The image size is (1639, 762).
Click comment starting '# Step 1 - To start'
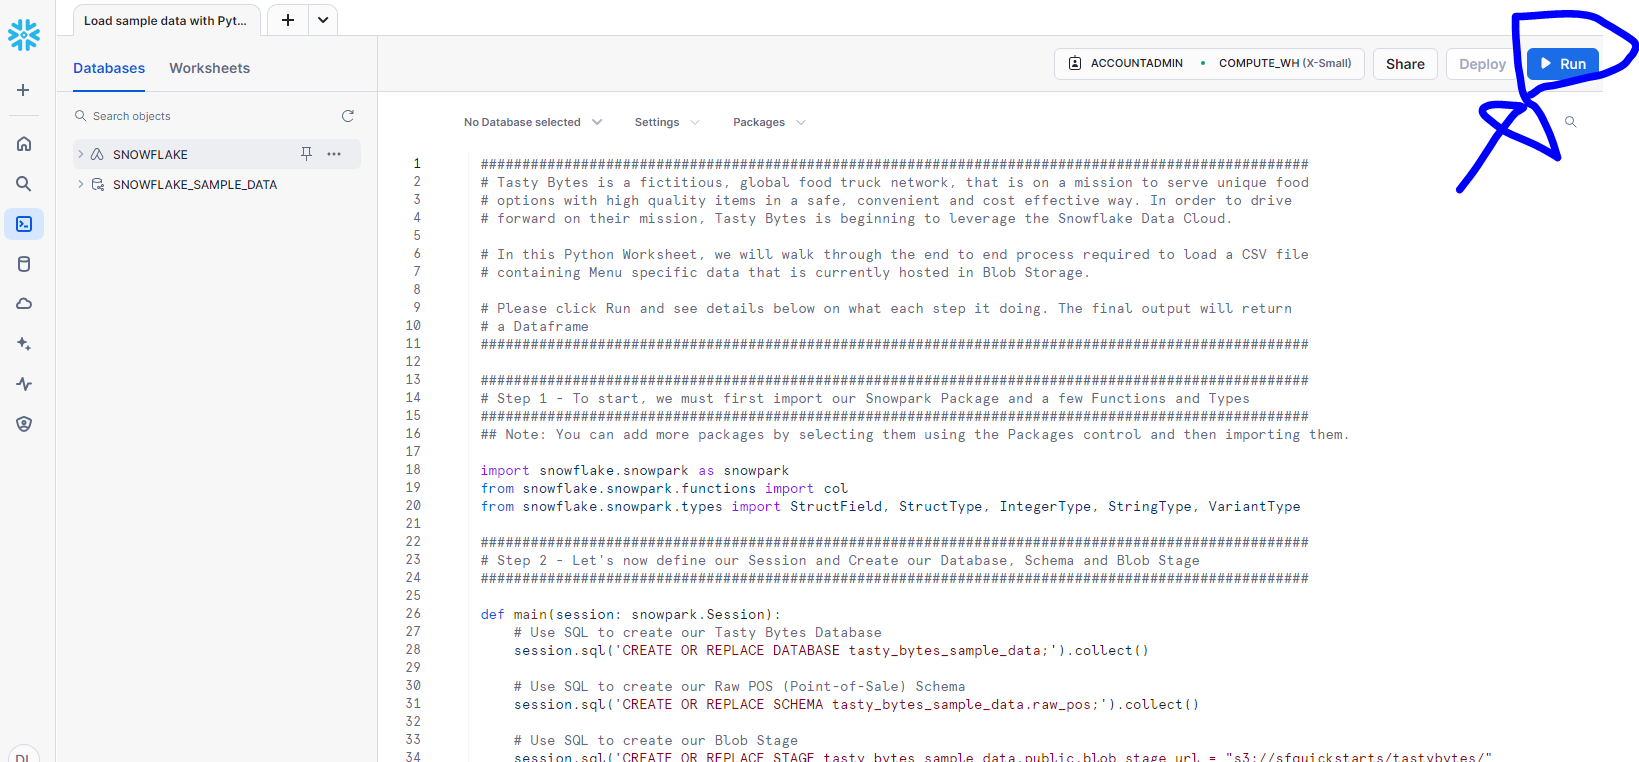coord(865,399)
